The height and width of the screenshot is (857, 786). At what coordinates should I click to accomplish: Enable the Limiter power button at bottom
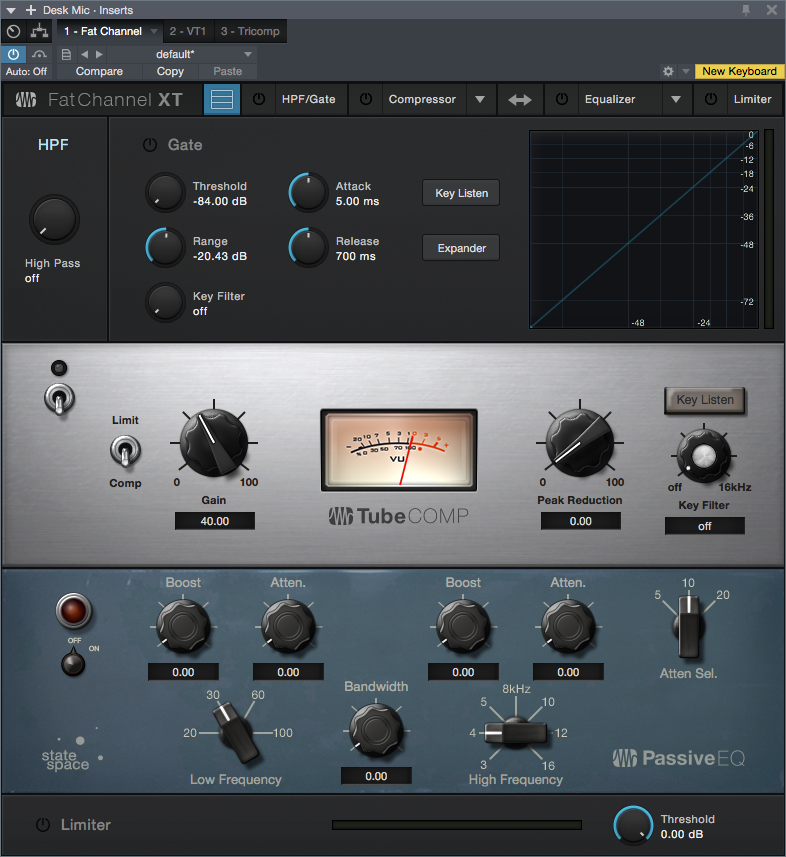coord(42,825)
